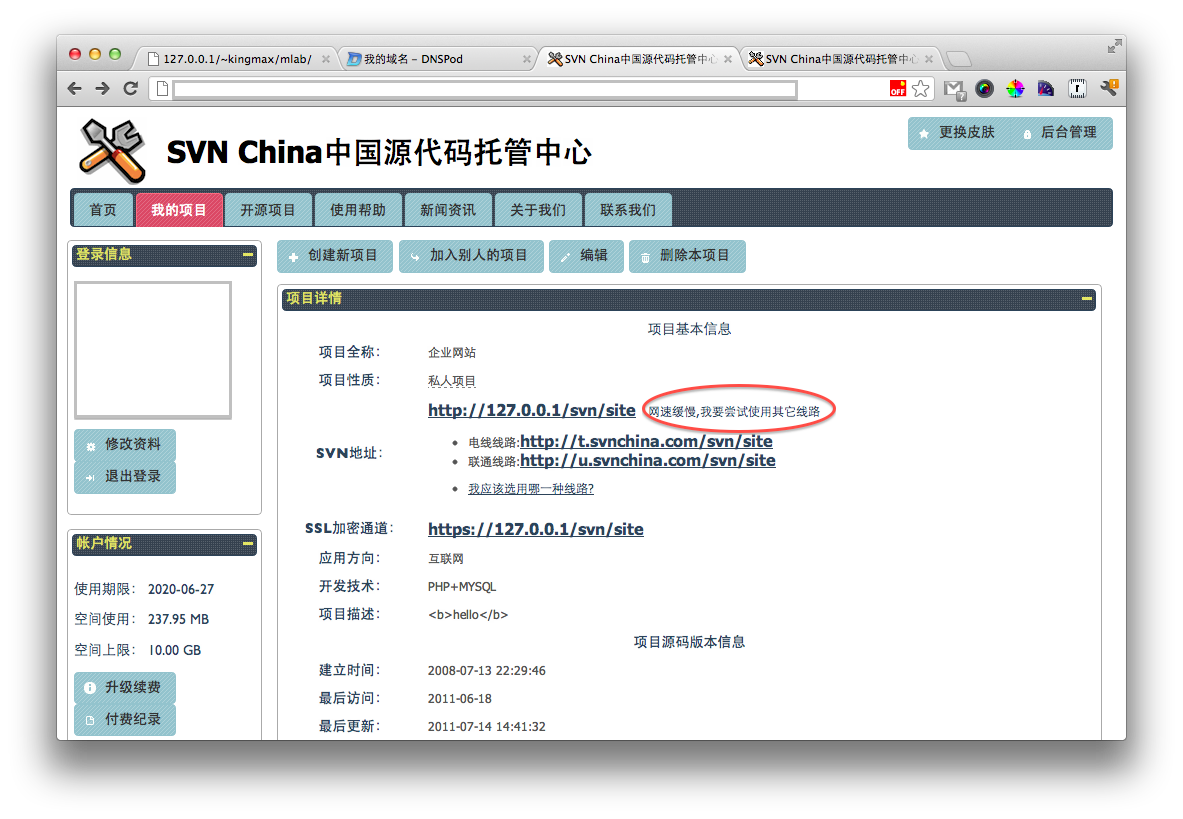
Task: Click the browser address bar field
Action: (x=485, y=90)
